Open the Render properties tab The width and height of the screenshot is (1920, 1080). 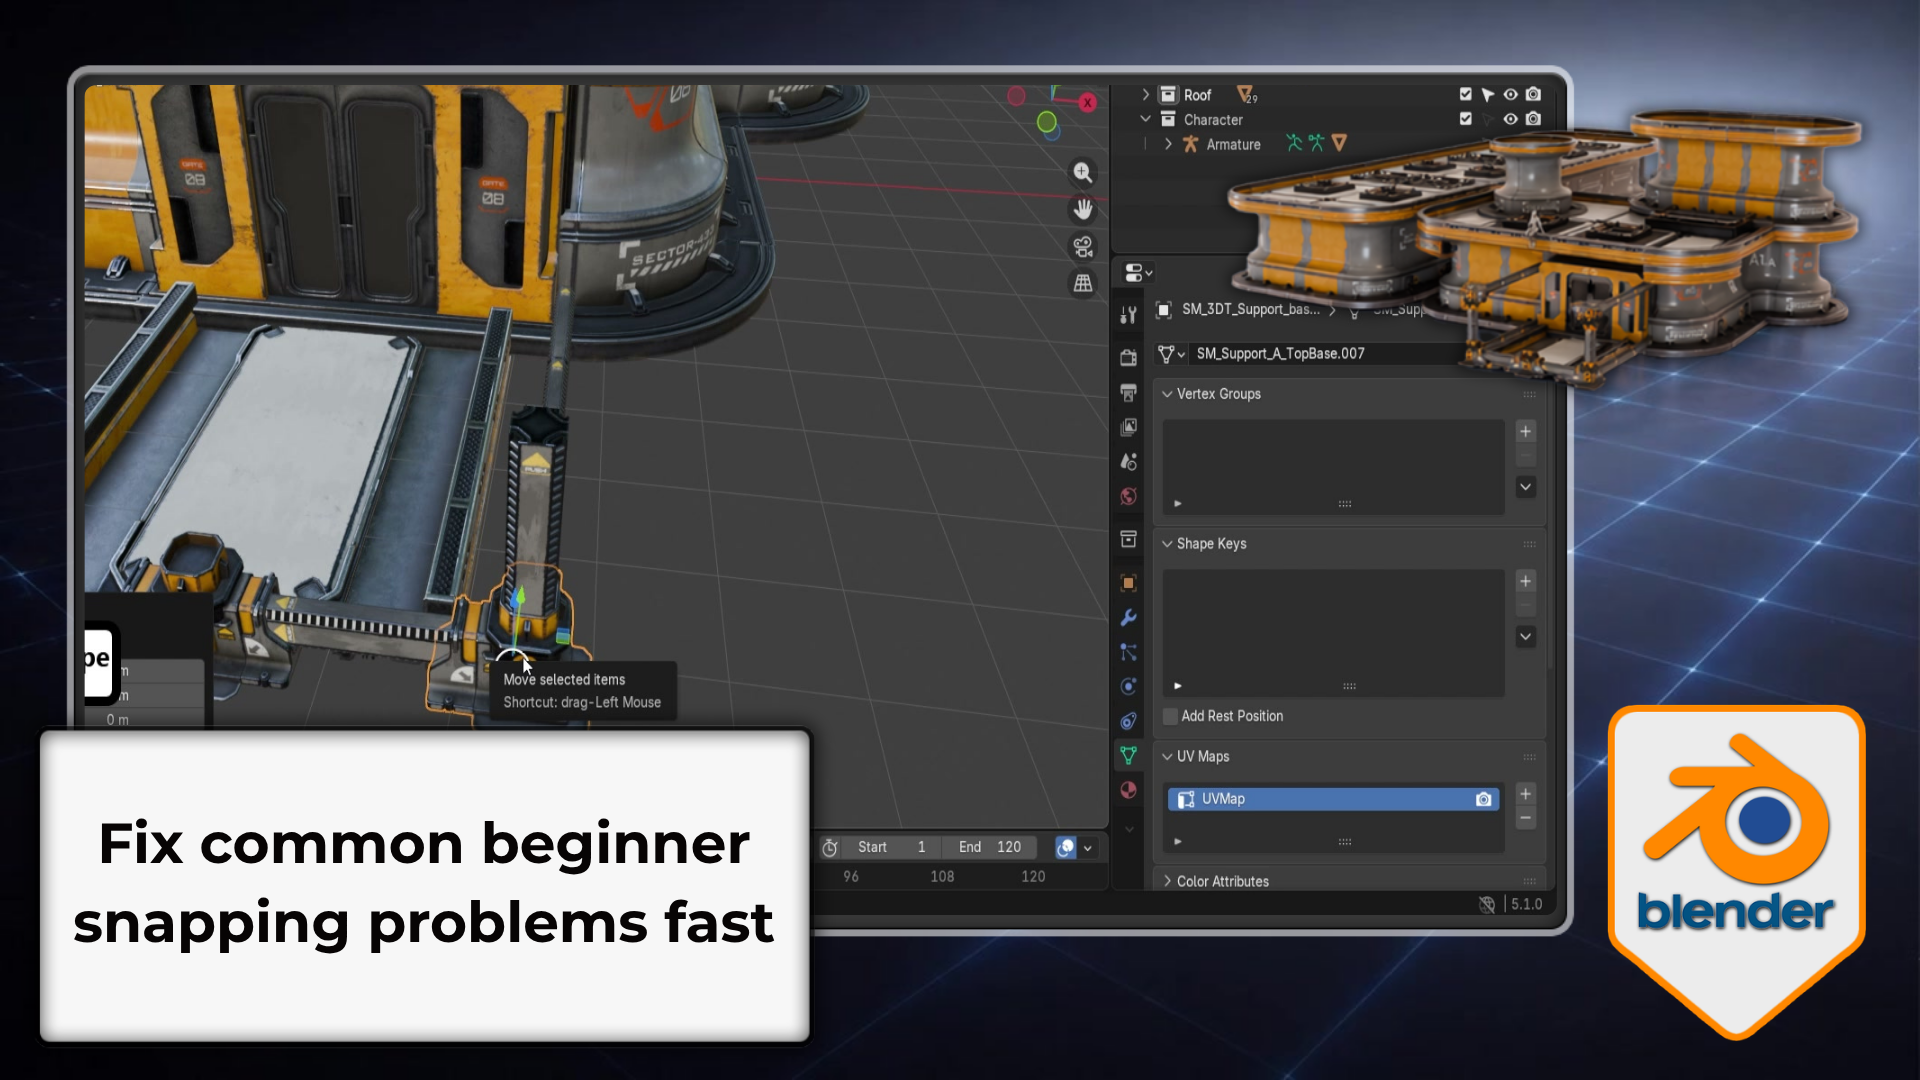1129,357
